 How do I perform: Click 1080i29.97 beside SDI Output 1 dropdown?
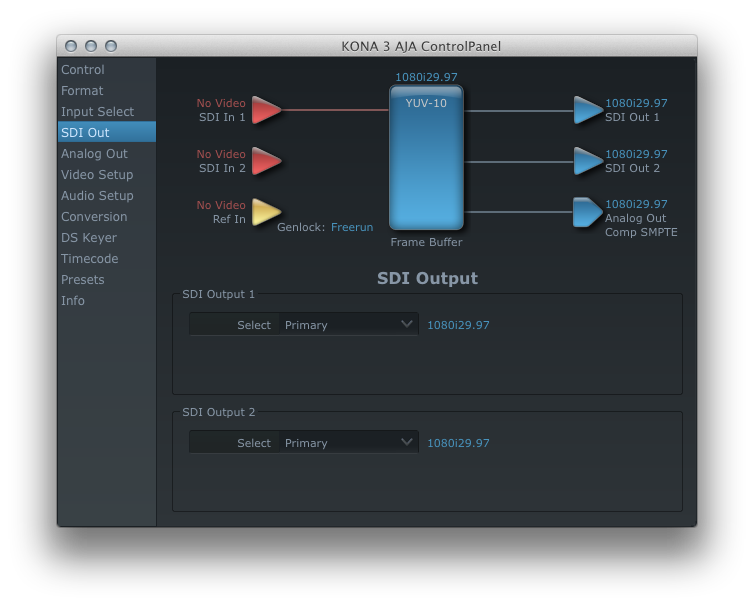[458, 325]
